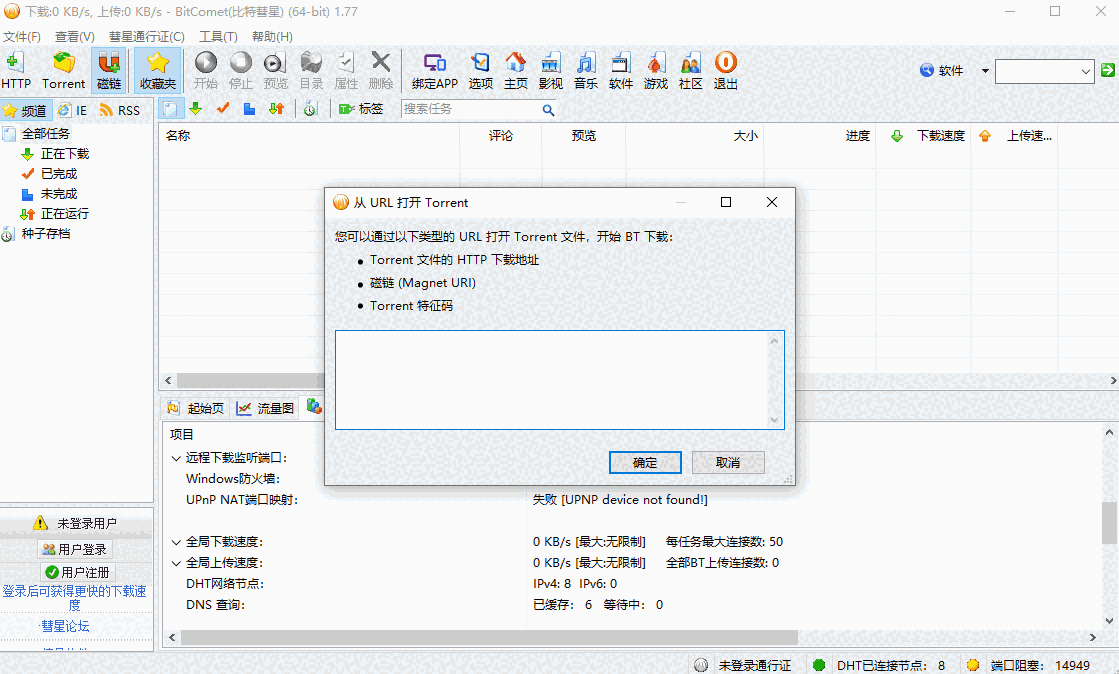Click the 磁链 magnet link icon
This screenshot has height=674, width=1119.
pyautogui.click(x=108, y=70)
